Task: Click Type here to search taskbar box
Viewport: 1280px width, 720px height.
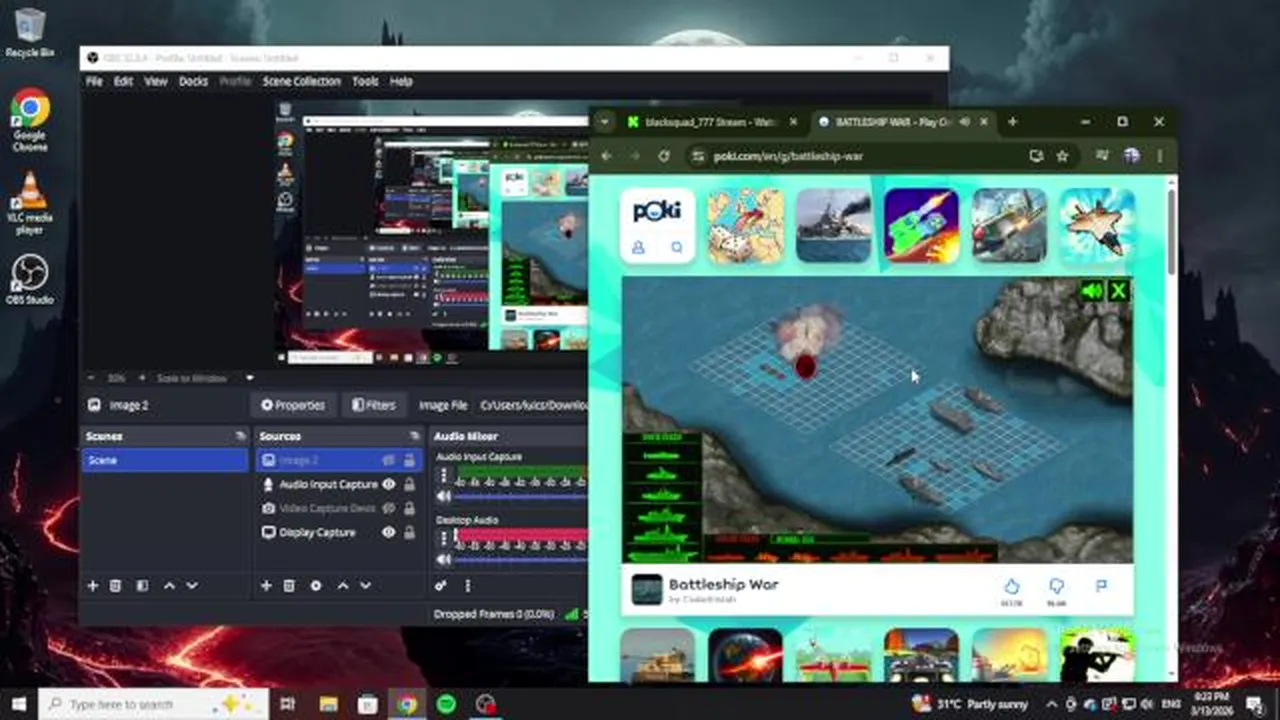Action: (154, 704)
